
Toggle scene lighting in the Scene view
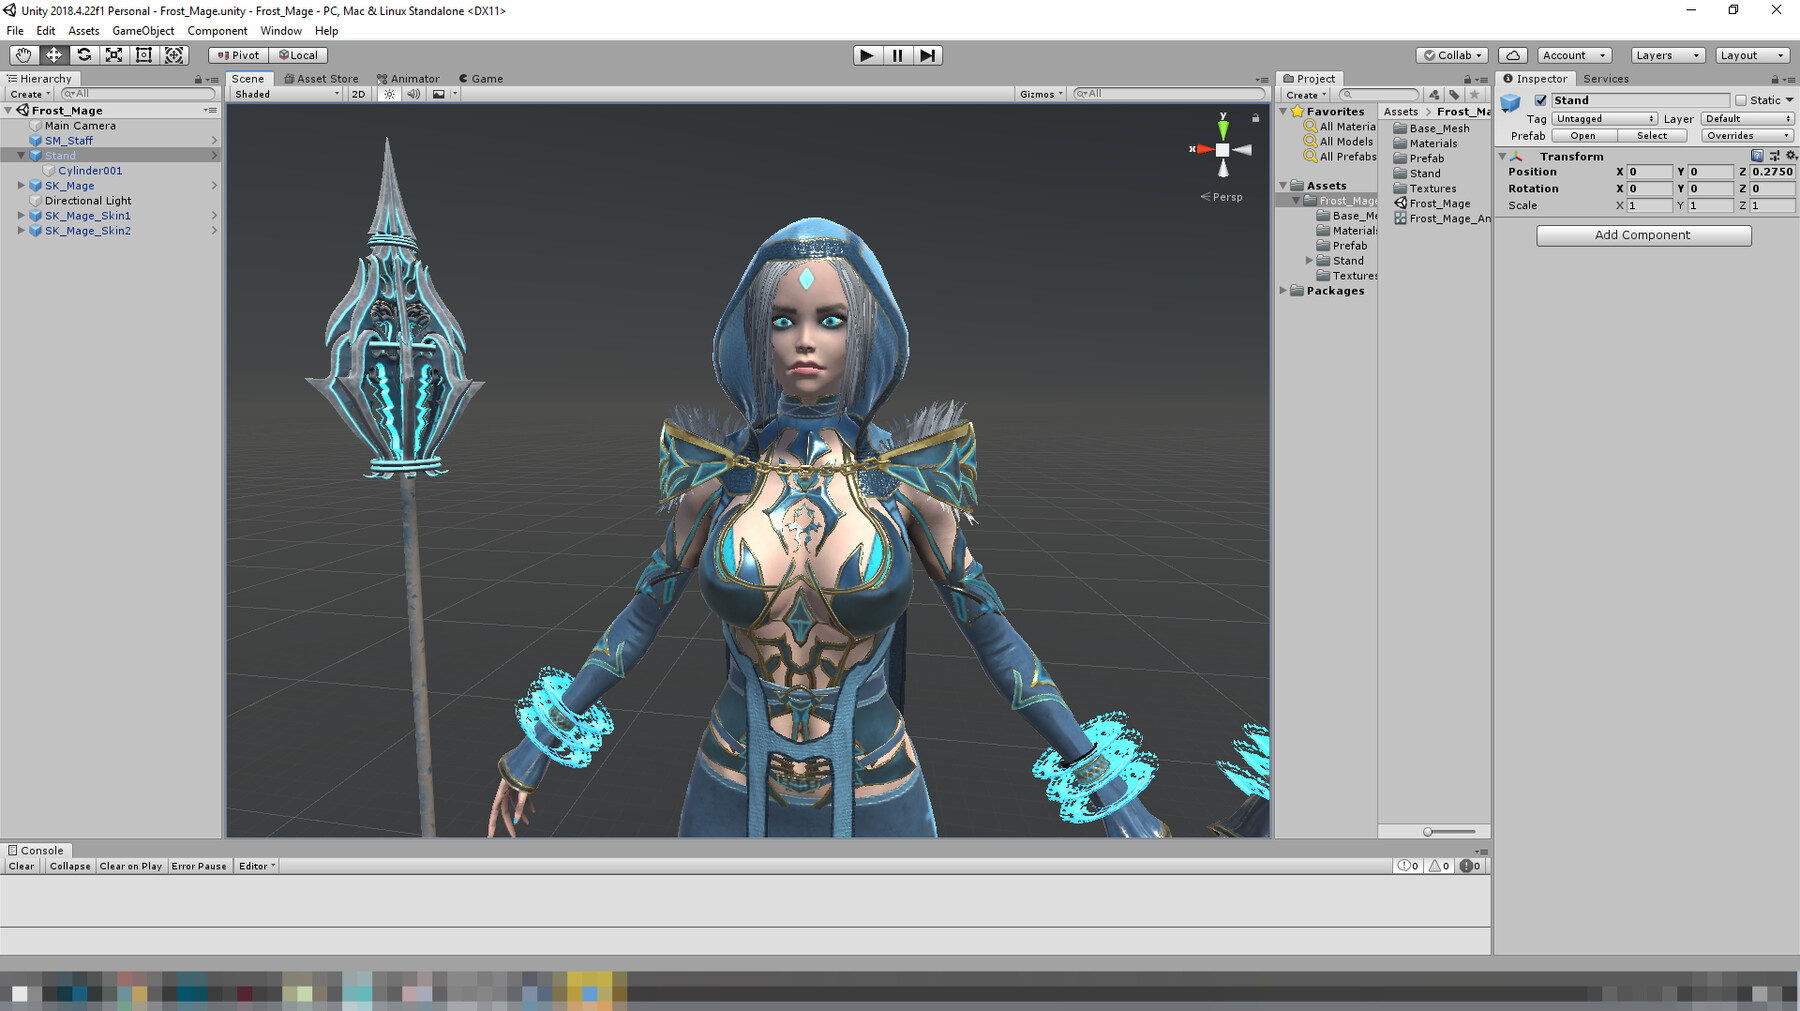click(x=388, y=94)
